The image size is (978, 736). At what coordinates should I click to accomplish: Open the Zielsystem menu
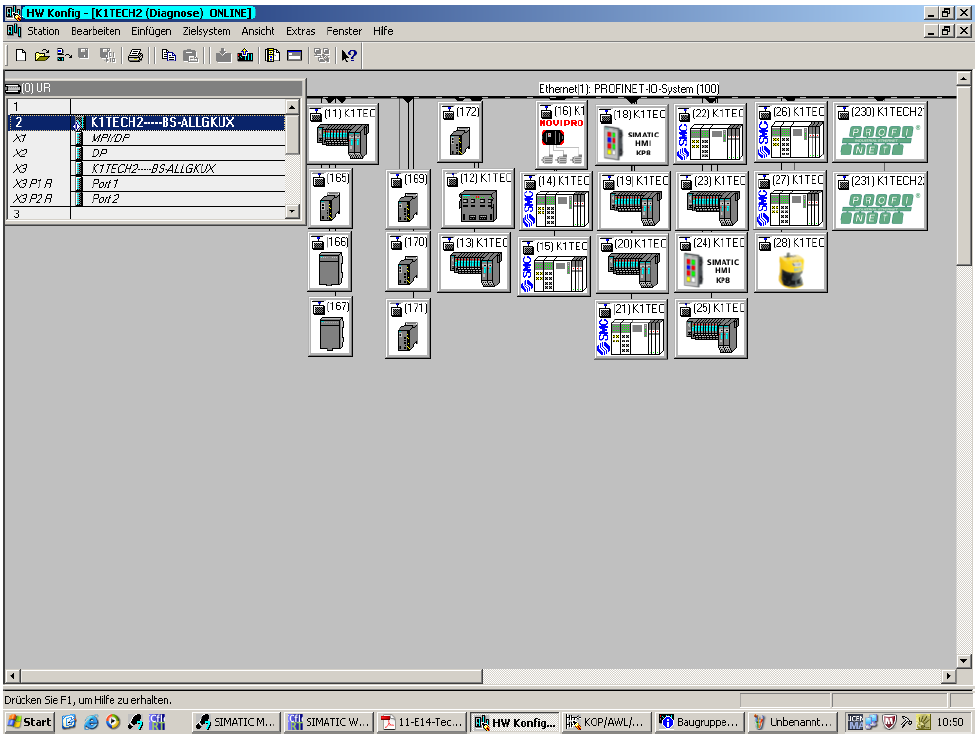pos(206,31)
